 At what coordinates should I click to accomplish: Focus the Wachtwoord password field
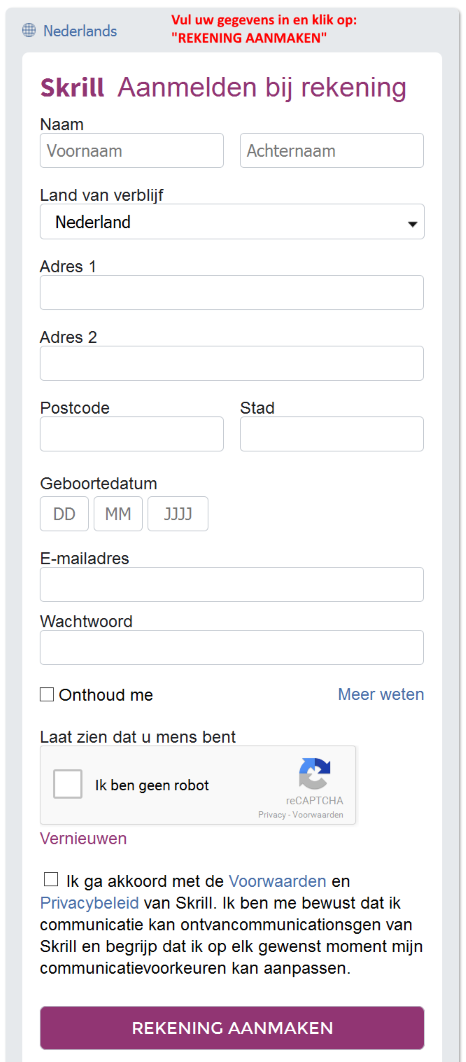point(232,647)
